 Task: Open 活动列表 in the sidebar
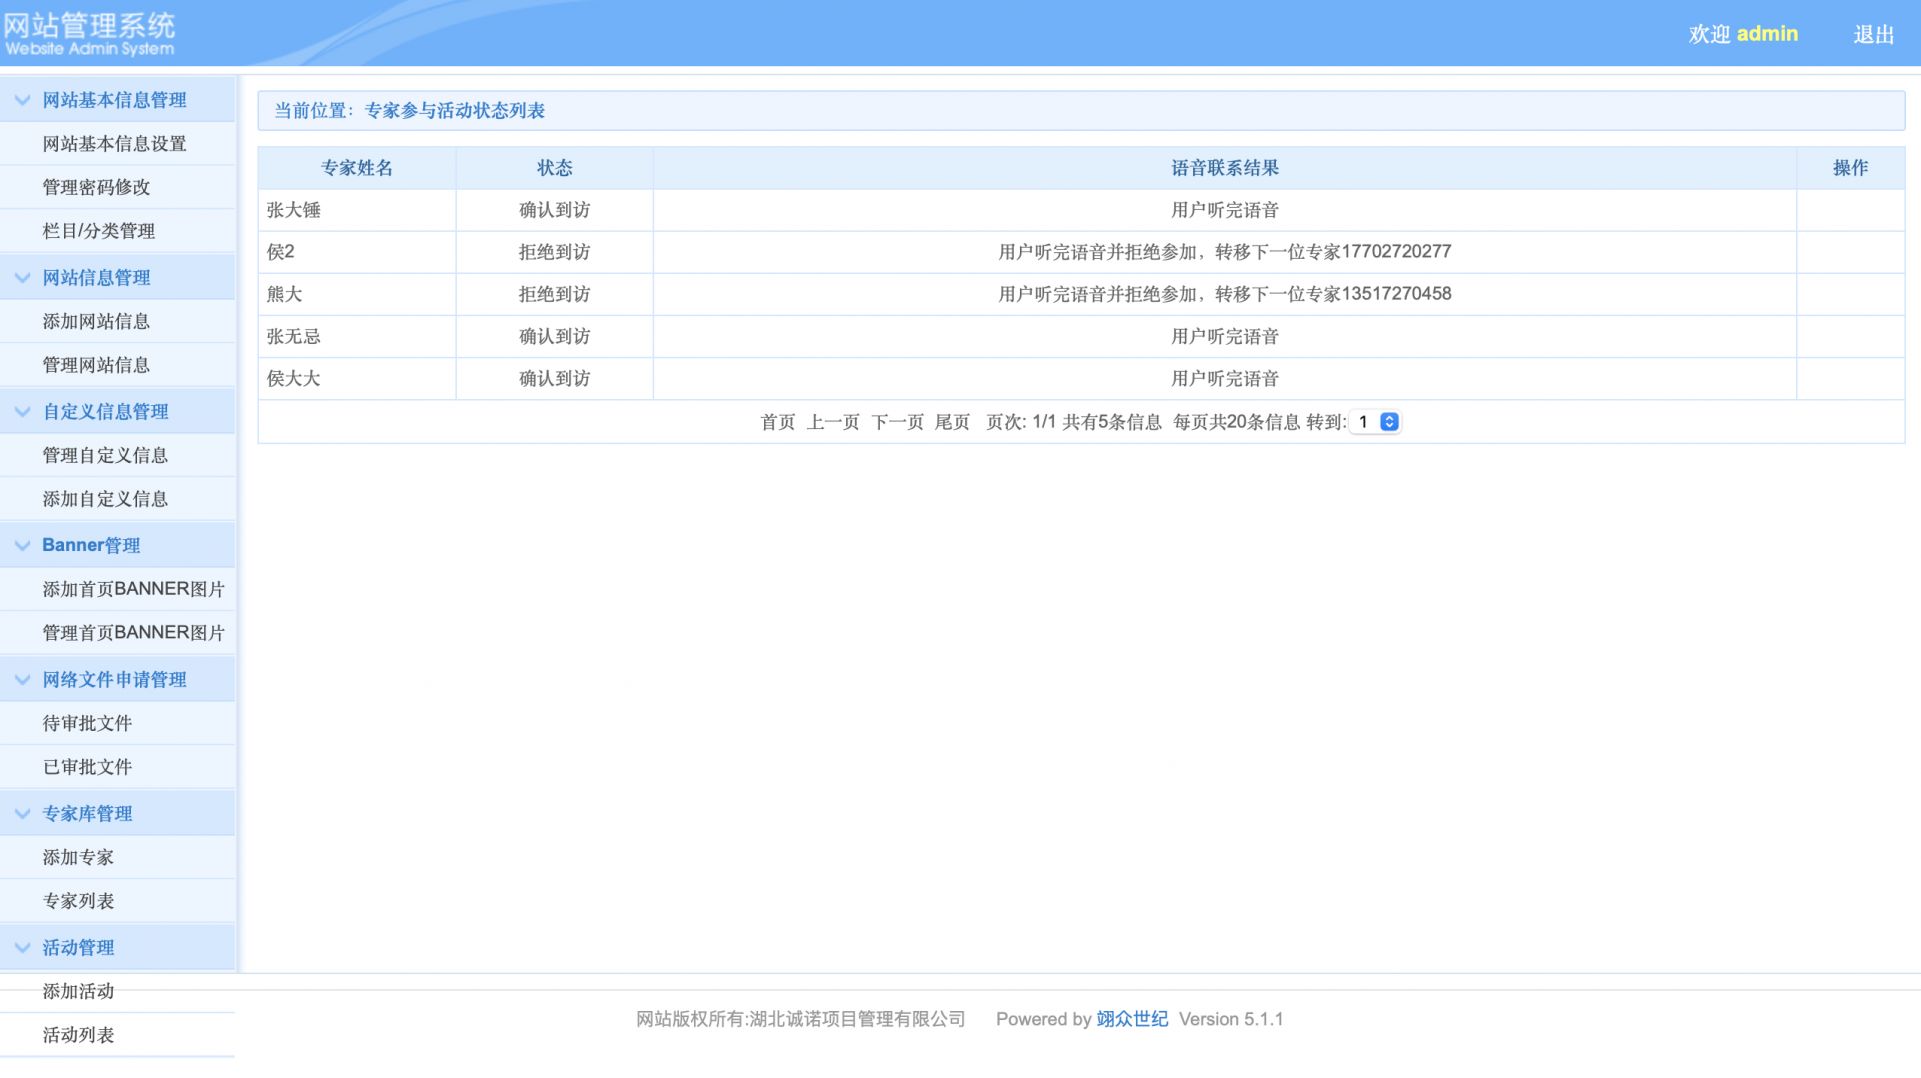[78, 1035]
